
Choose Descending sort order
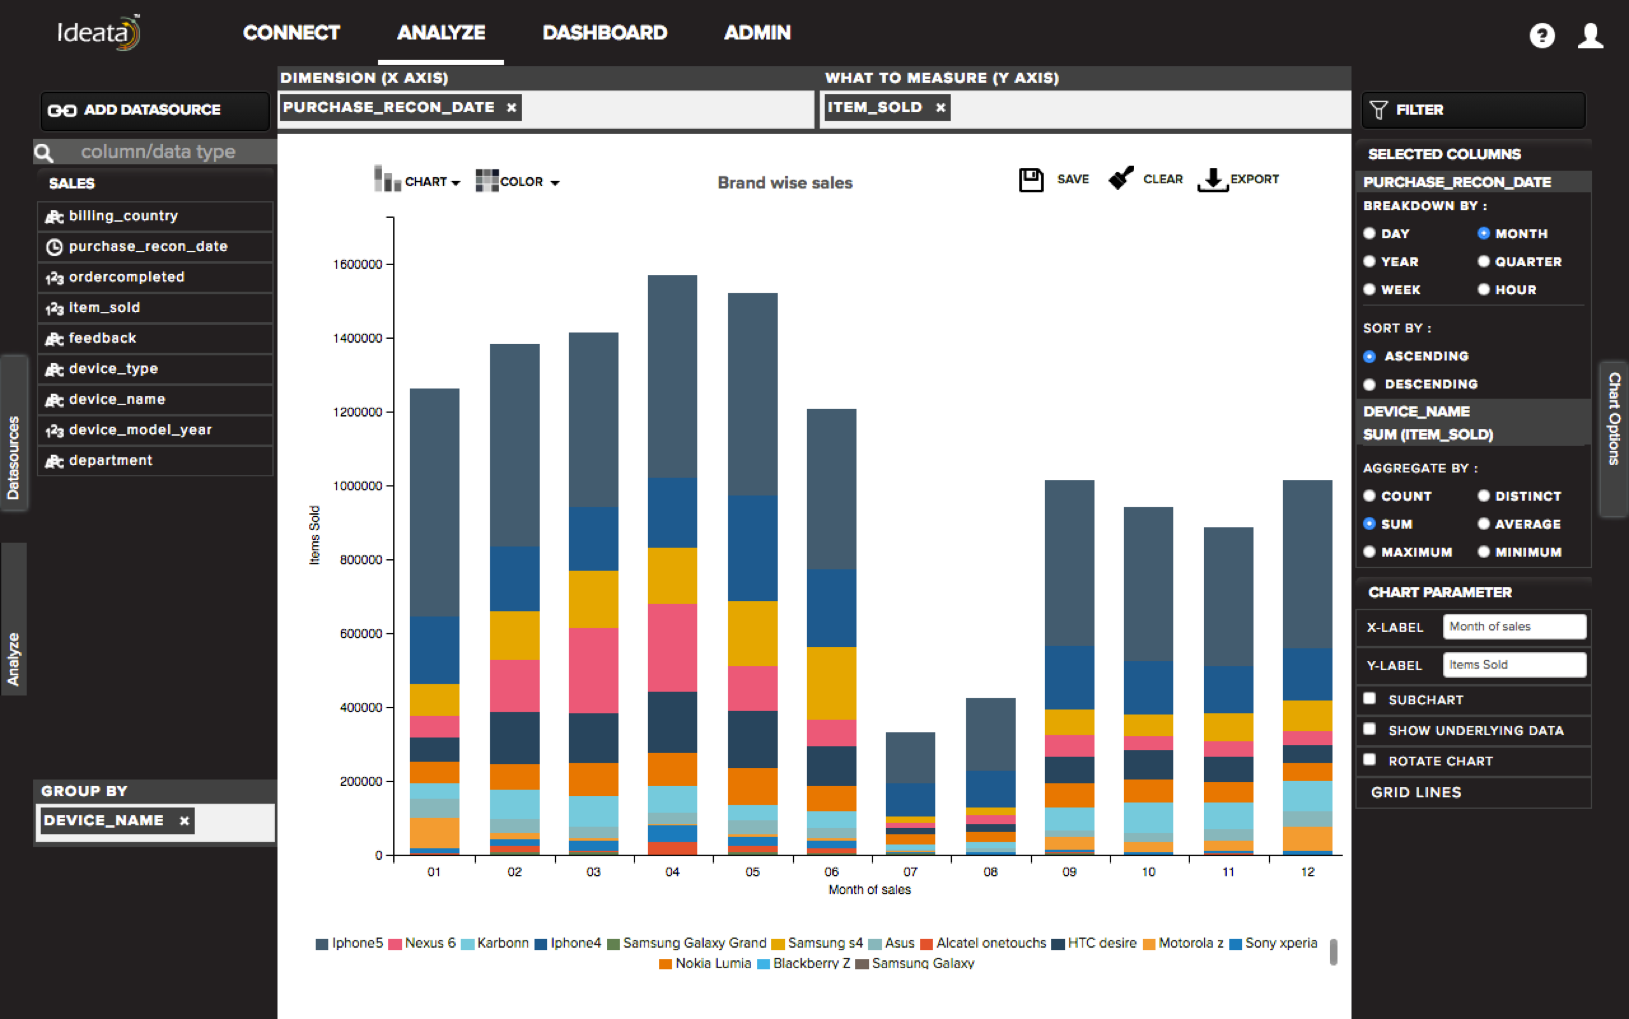(x=1369, y=384)
